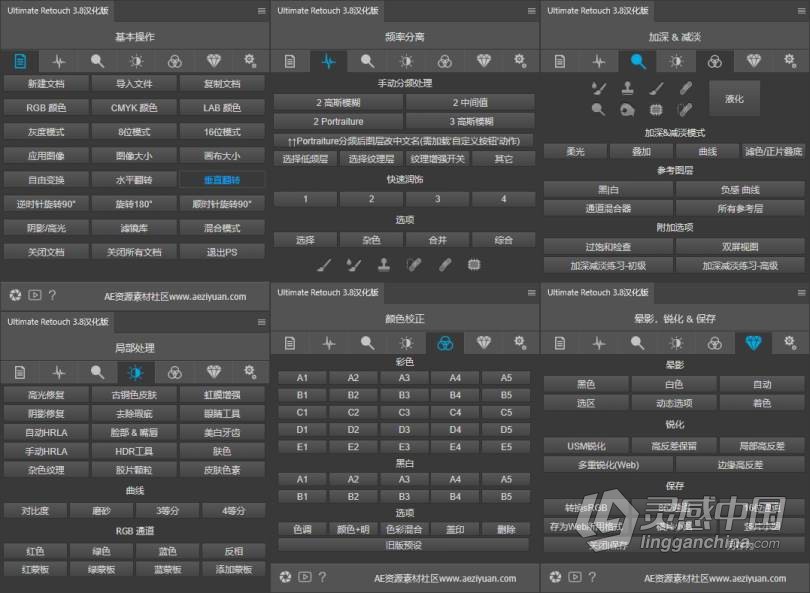Open panel menu of 加深 & 减淡 panel
This screenshot has width=810, height=593.
(801, 11)
